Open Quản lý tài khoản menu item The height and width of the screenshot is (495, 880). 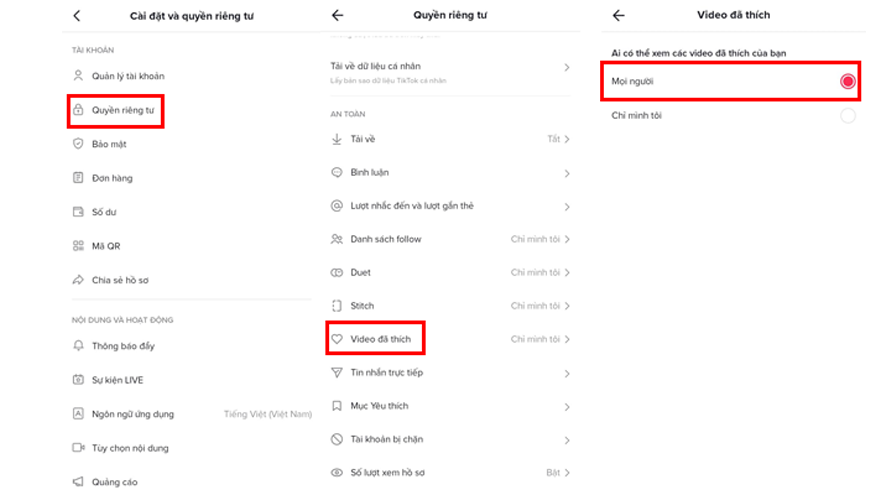127,76
